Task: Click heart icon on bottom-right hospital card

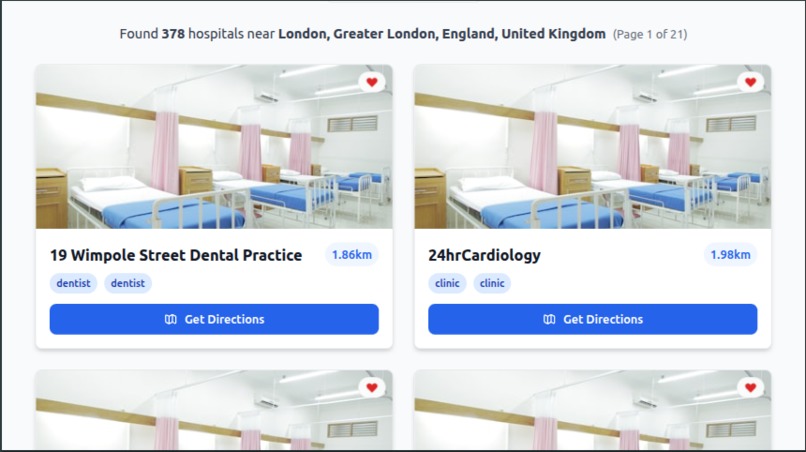Action: point(750,387)
